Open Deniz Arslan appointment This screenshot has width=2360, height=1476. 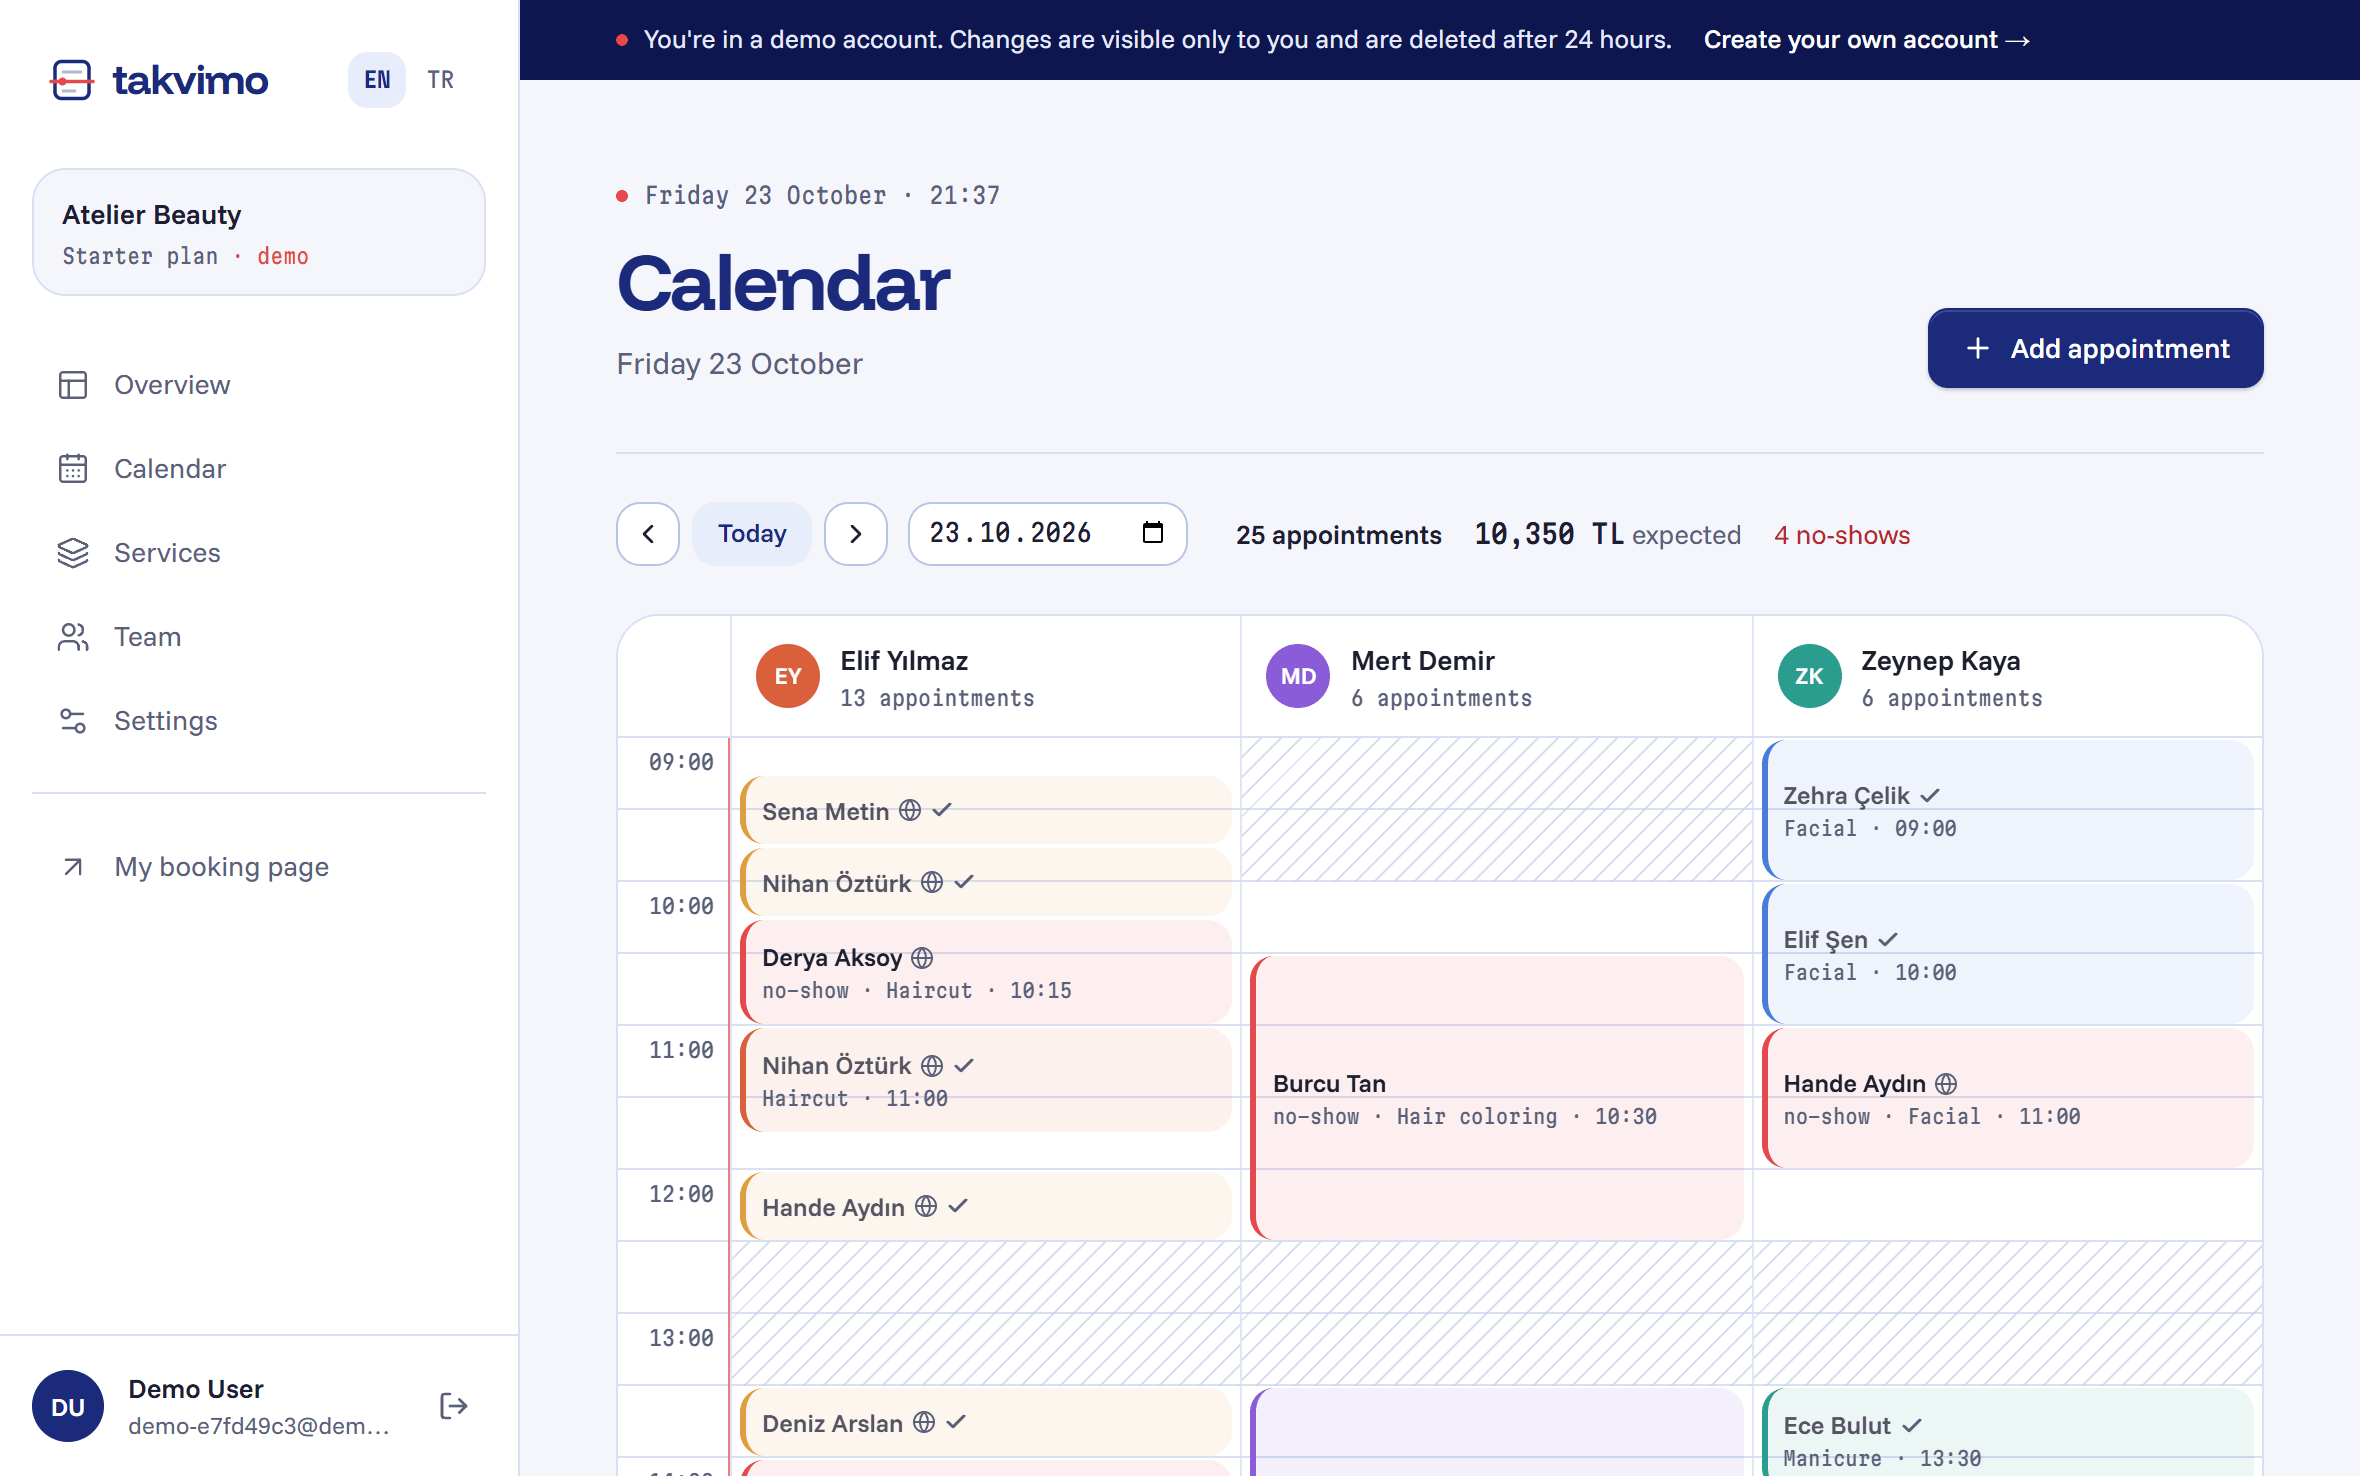tap(986, 1423)
